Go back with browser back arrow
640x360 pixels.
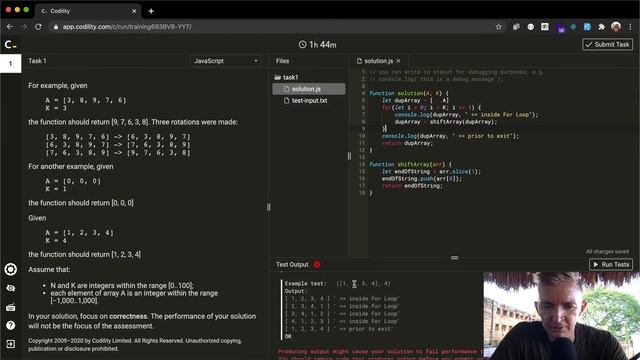(x=10, y=27)
